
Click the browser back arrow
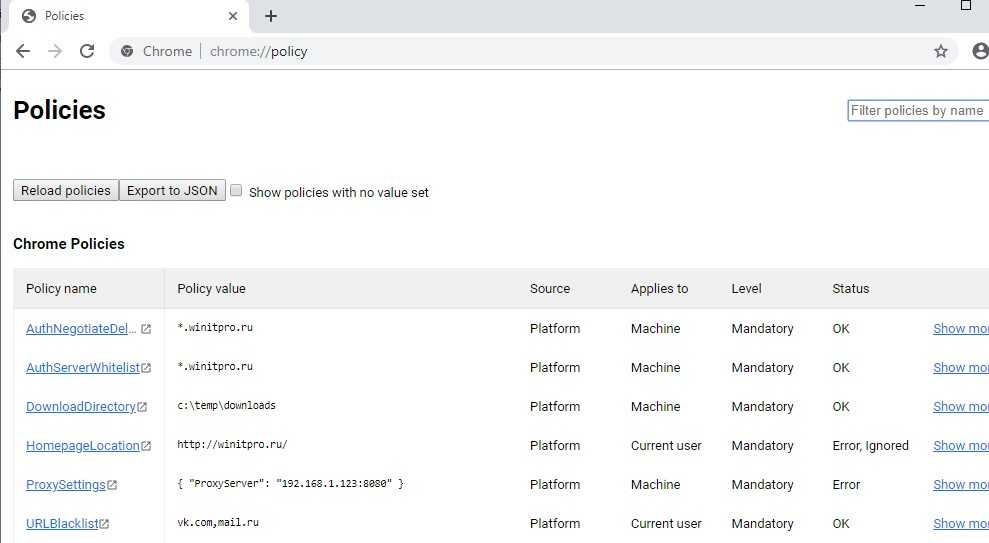(23, 51)
